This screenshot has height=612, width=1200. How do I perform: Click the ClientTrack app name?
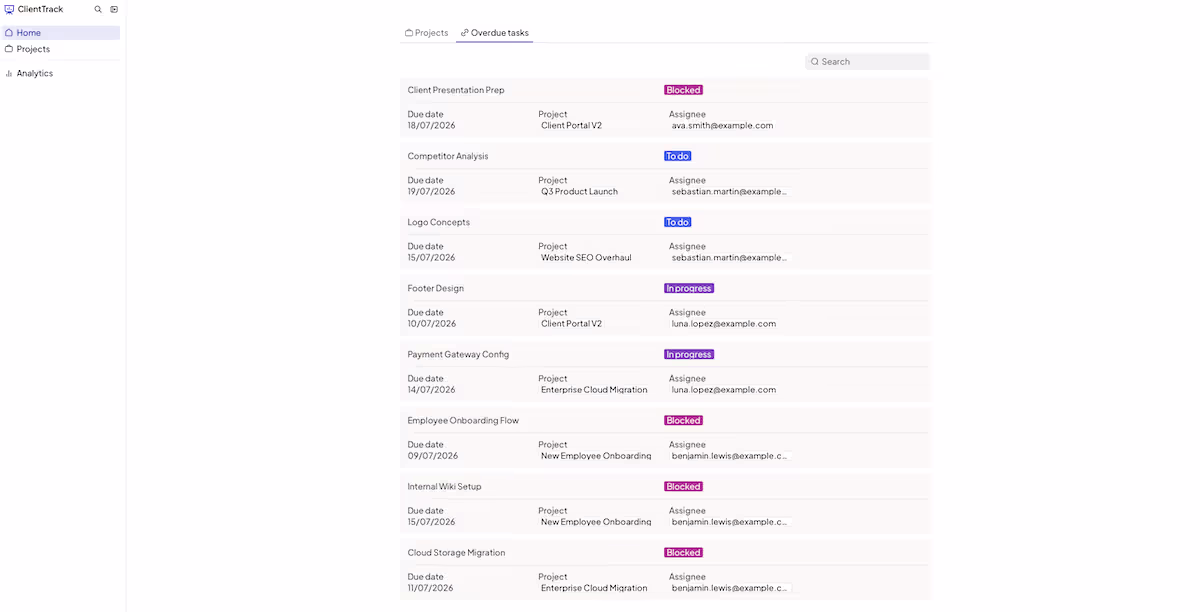tap(40, 9)
